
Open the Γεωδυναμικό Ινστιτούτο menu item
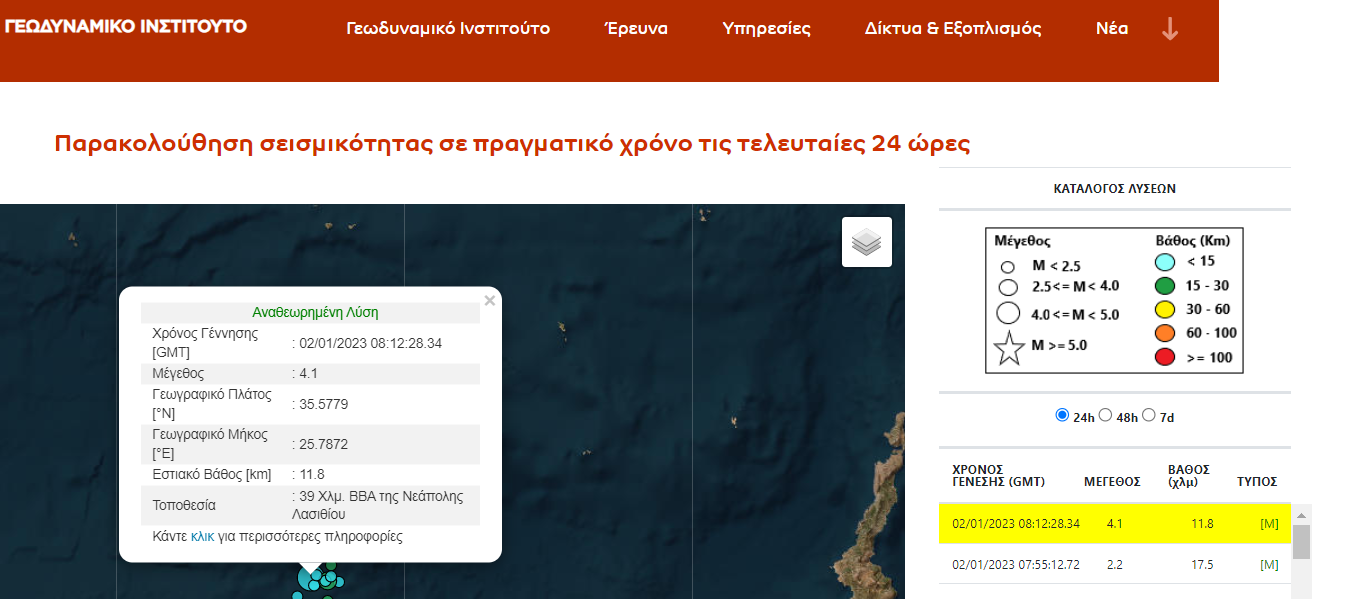[448, 29]
